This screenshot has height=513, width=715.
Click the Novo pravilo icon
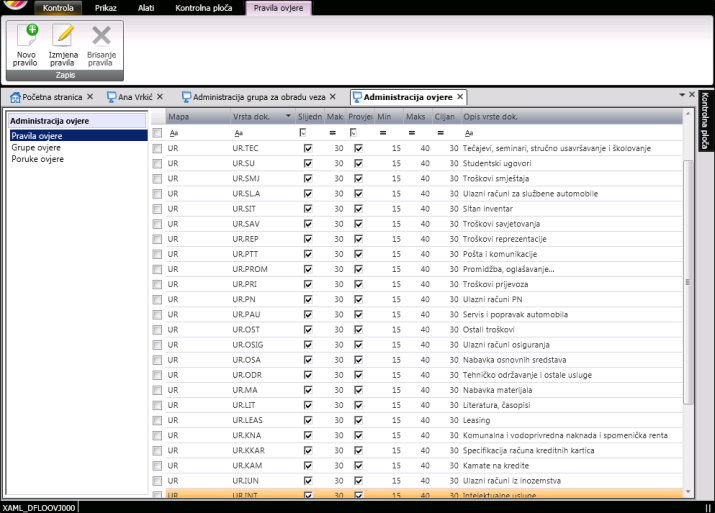pos(26,36)
